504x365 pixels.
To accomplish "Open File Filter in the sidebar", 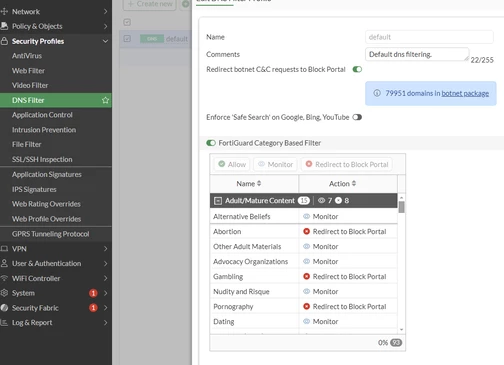I will coord(27,144).
